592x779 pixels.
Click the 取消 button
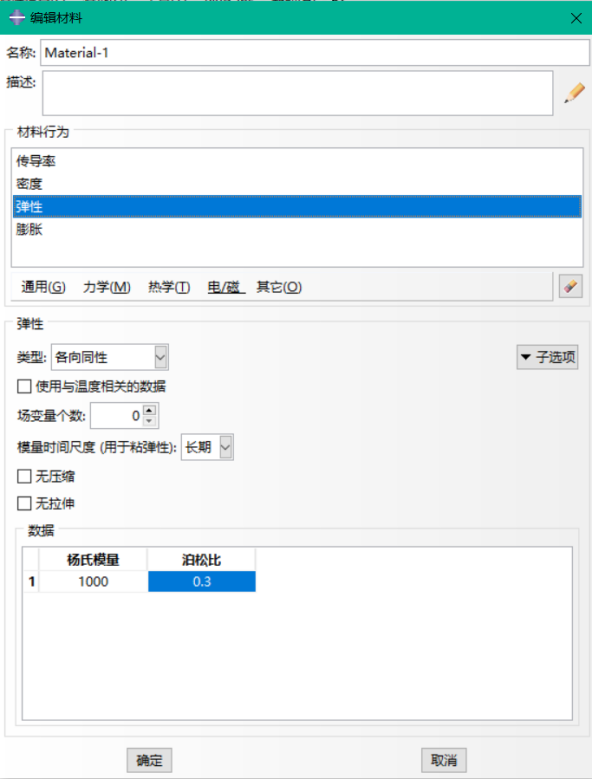coord(444,760)
